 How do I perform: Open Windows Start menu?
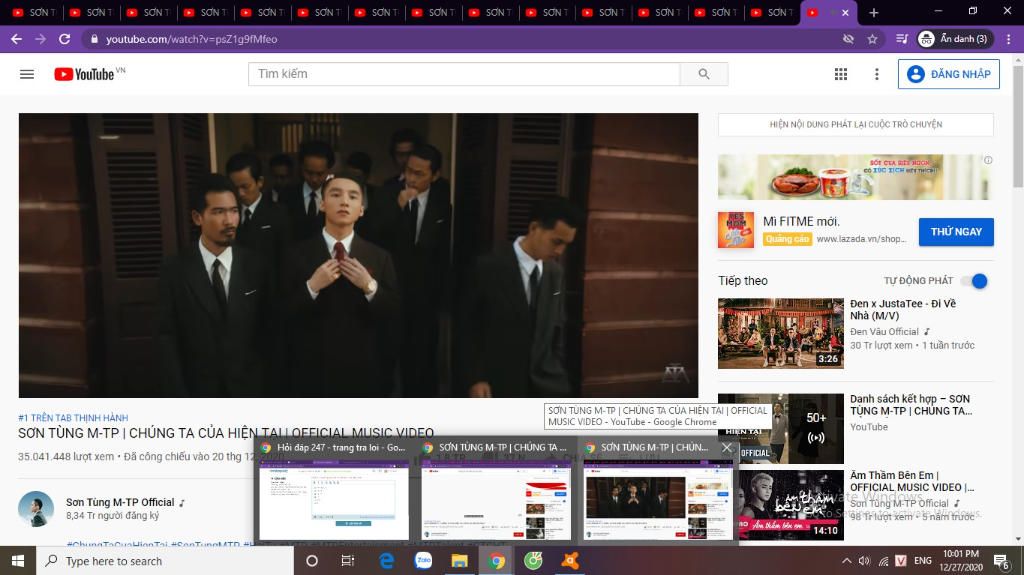tap(18, 561)
